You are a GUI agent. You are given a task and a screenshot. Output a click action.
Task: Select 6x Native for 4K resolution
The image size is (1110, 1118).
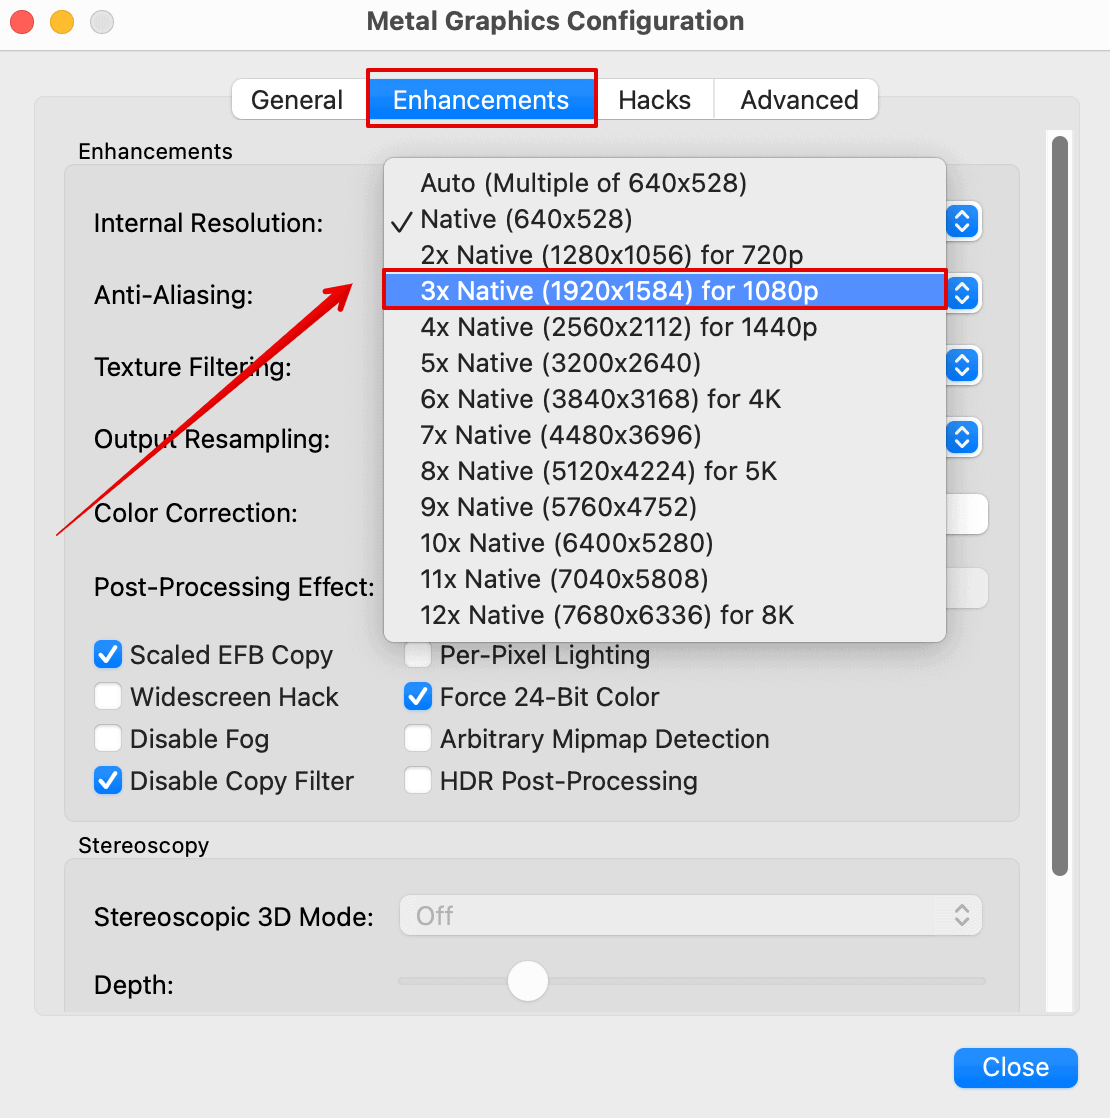coord(600,399)
